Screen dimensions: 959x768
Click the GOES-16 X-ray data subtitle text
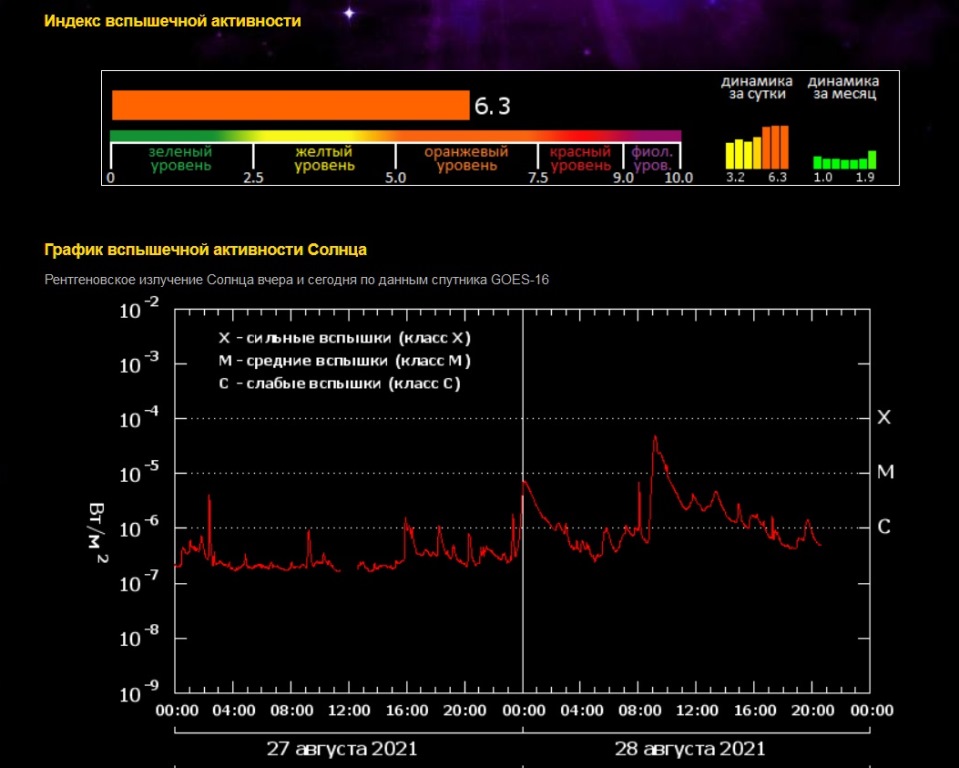pos(296,280)
